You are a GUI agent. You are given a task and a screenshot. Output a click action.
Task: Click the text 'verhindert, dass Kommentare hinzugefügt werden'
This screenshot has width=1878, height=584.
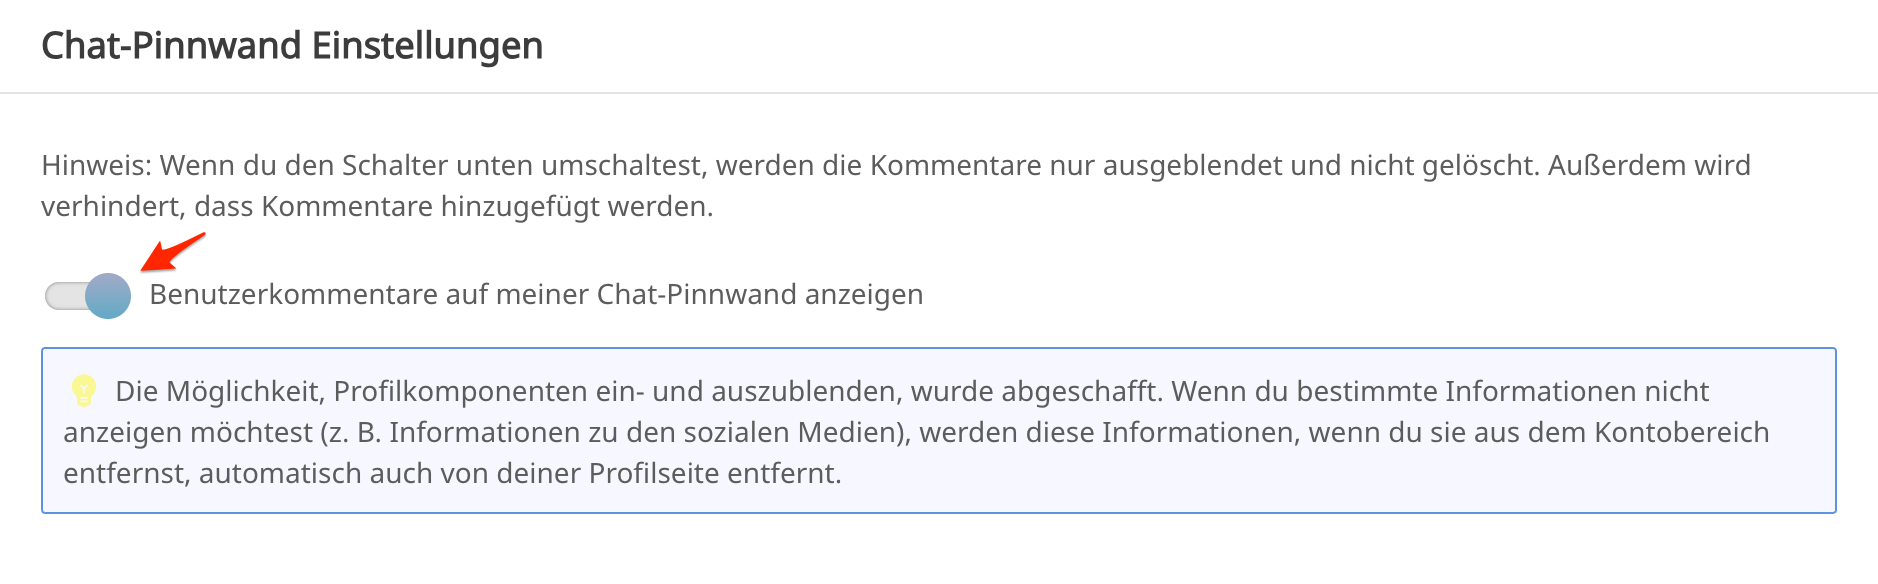click(x=376, y=207)
